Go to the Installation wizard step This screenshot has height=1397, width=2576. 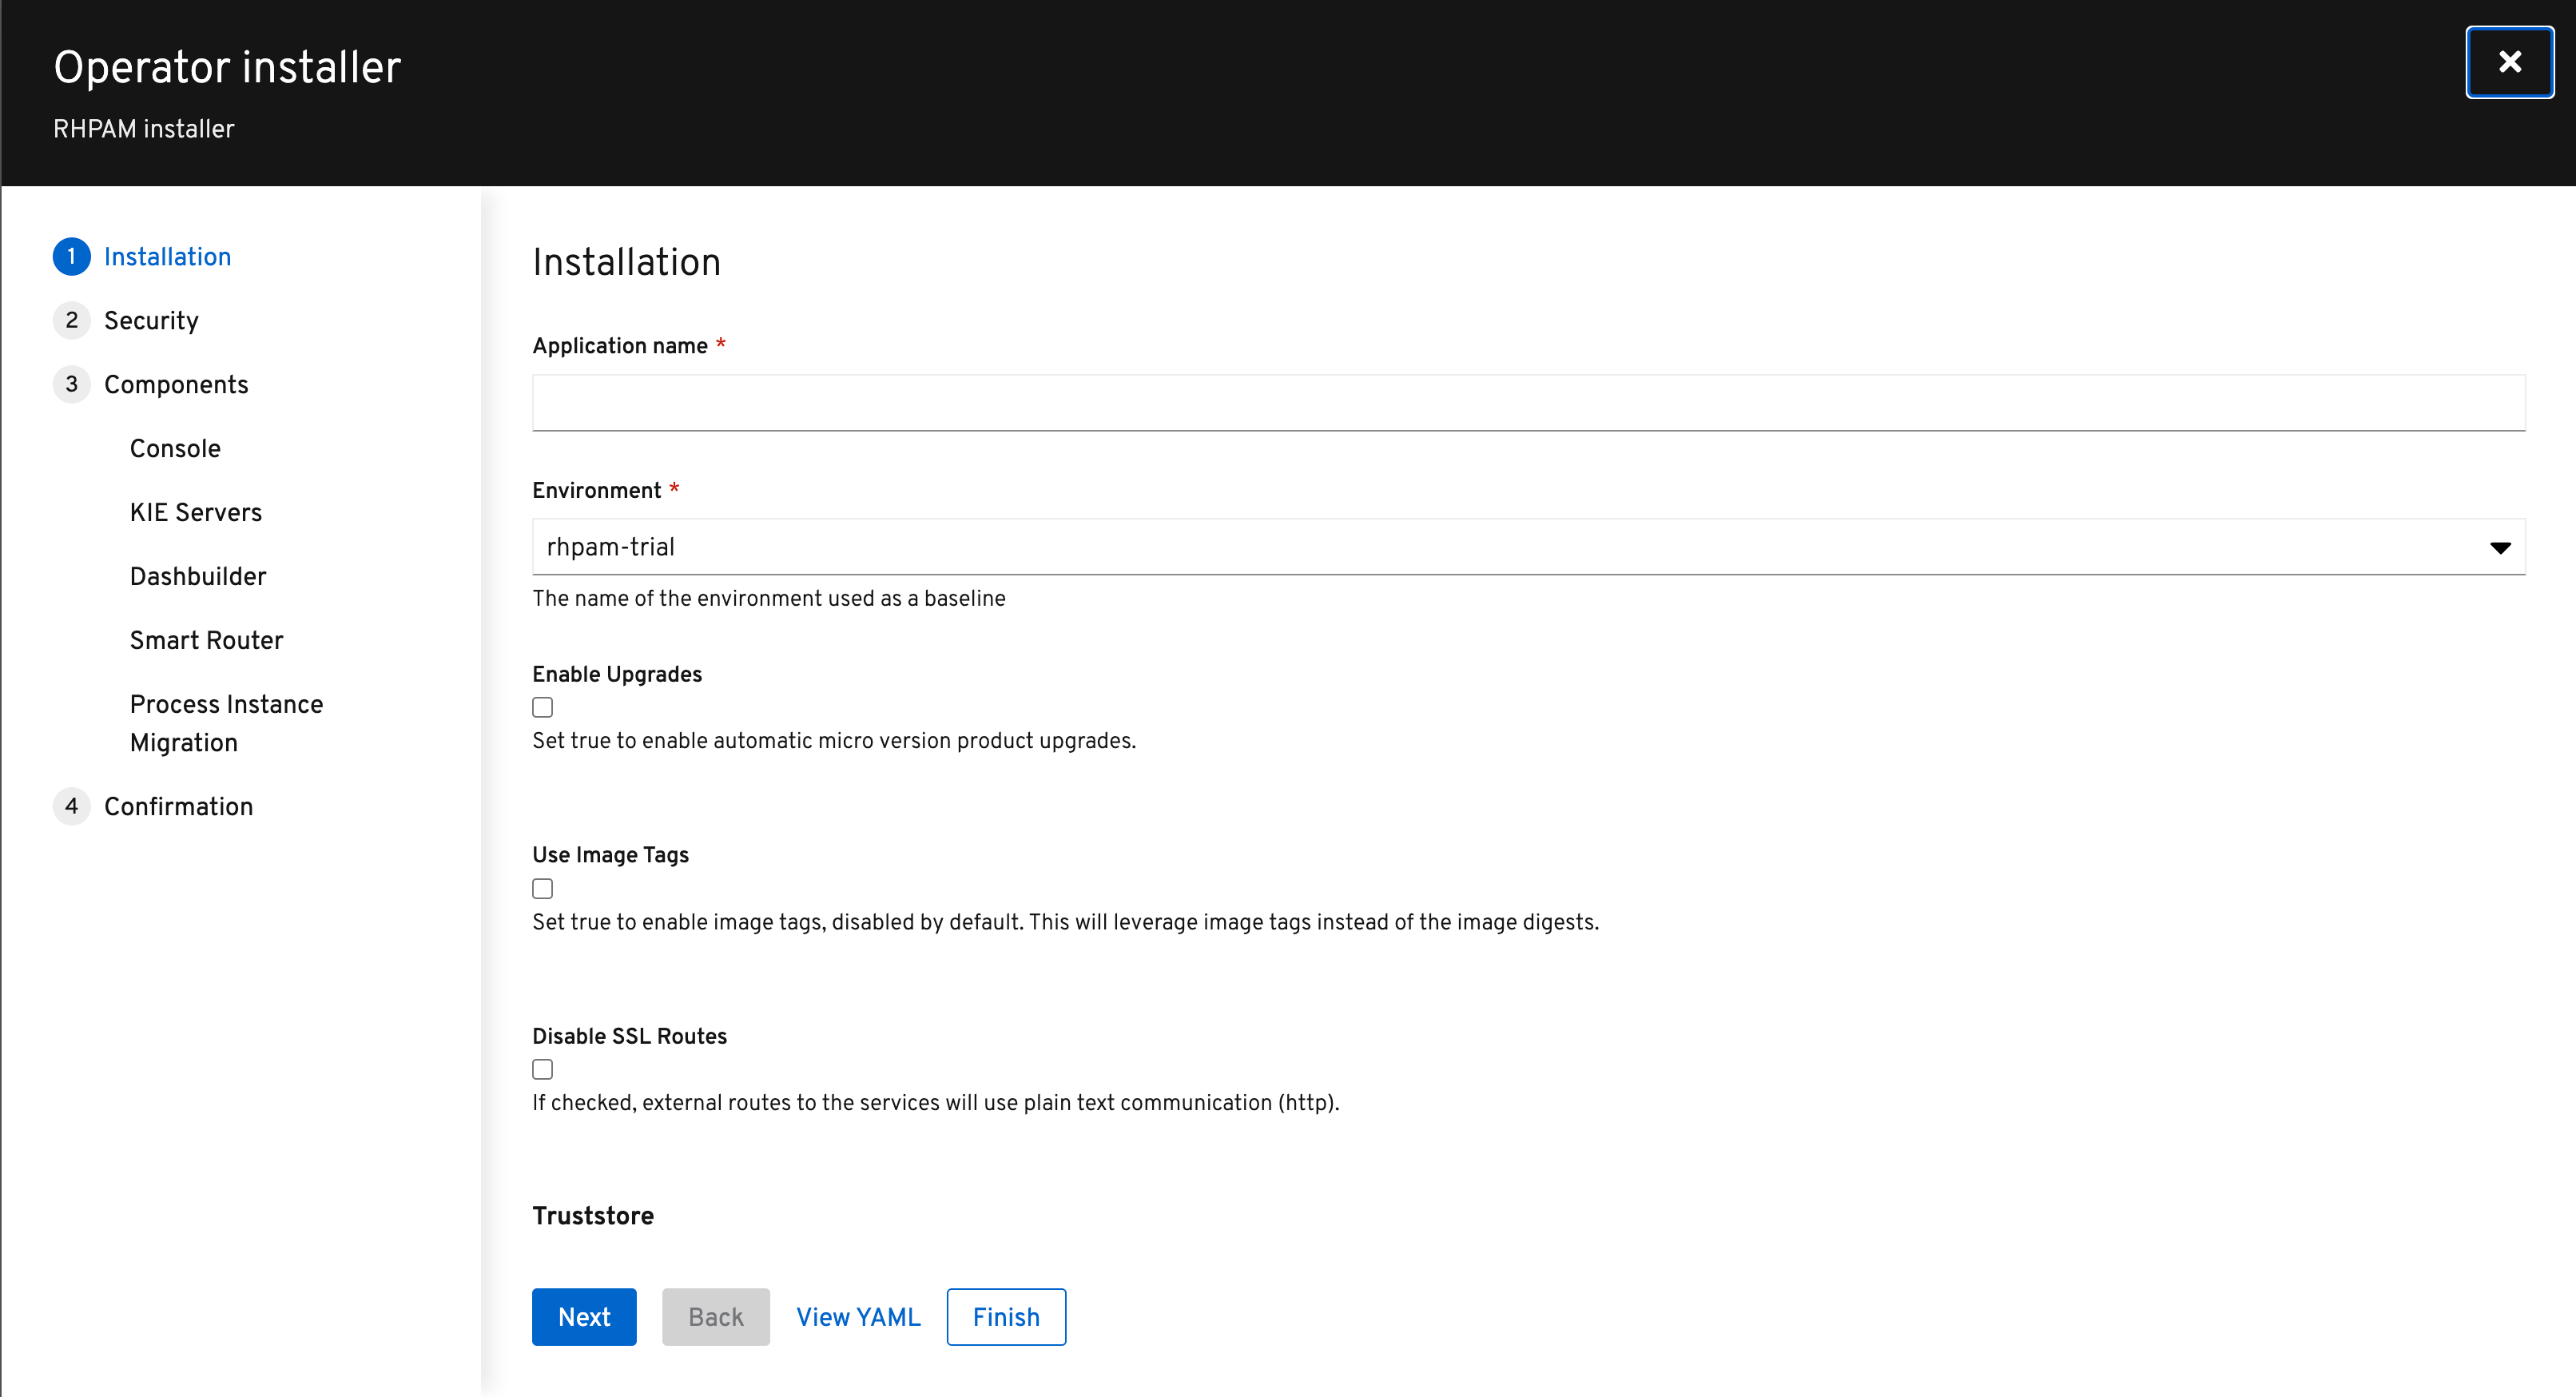(x=167, y=257)
